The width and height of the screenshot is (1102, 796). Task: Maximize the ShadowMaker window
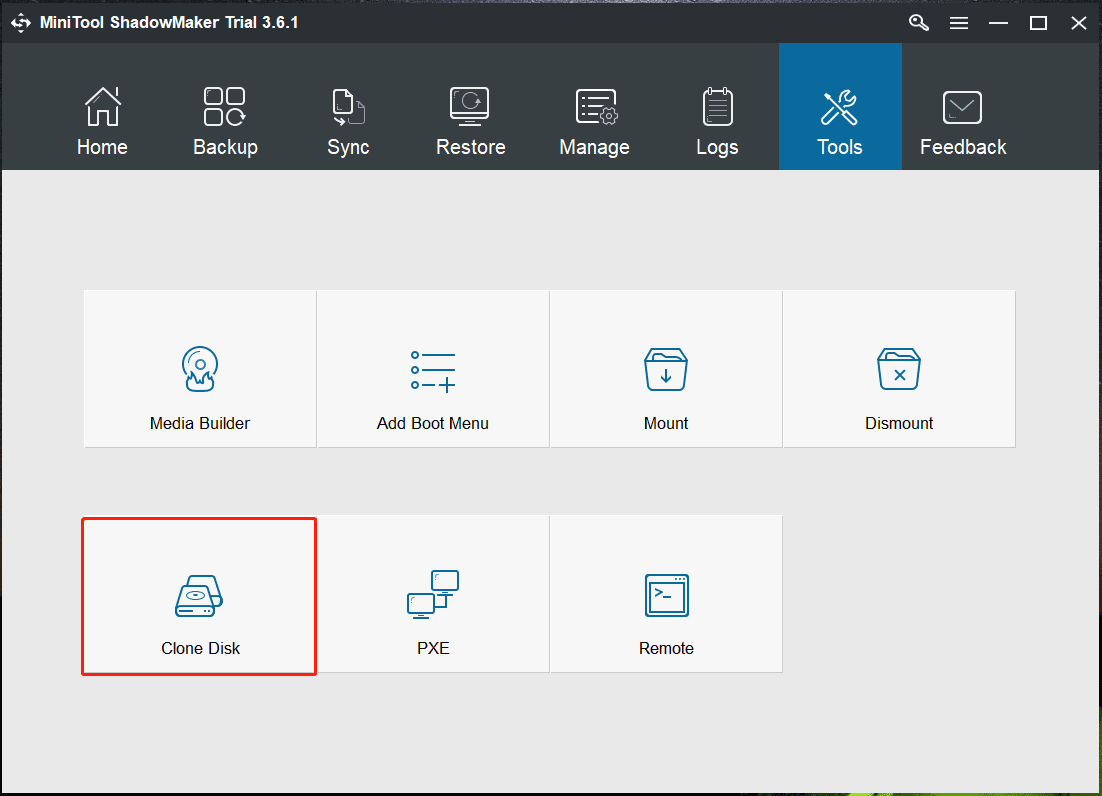coord(1038,23)
